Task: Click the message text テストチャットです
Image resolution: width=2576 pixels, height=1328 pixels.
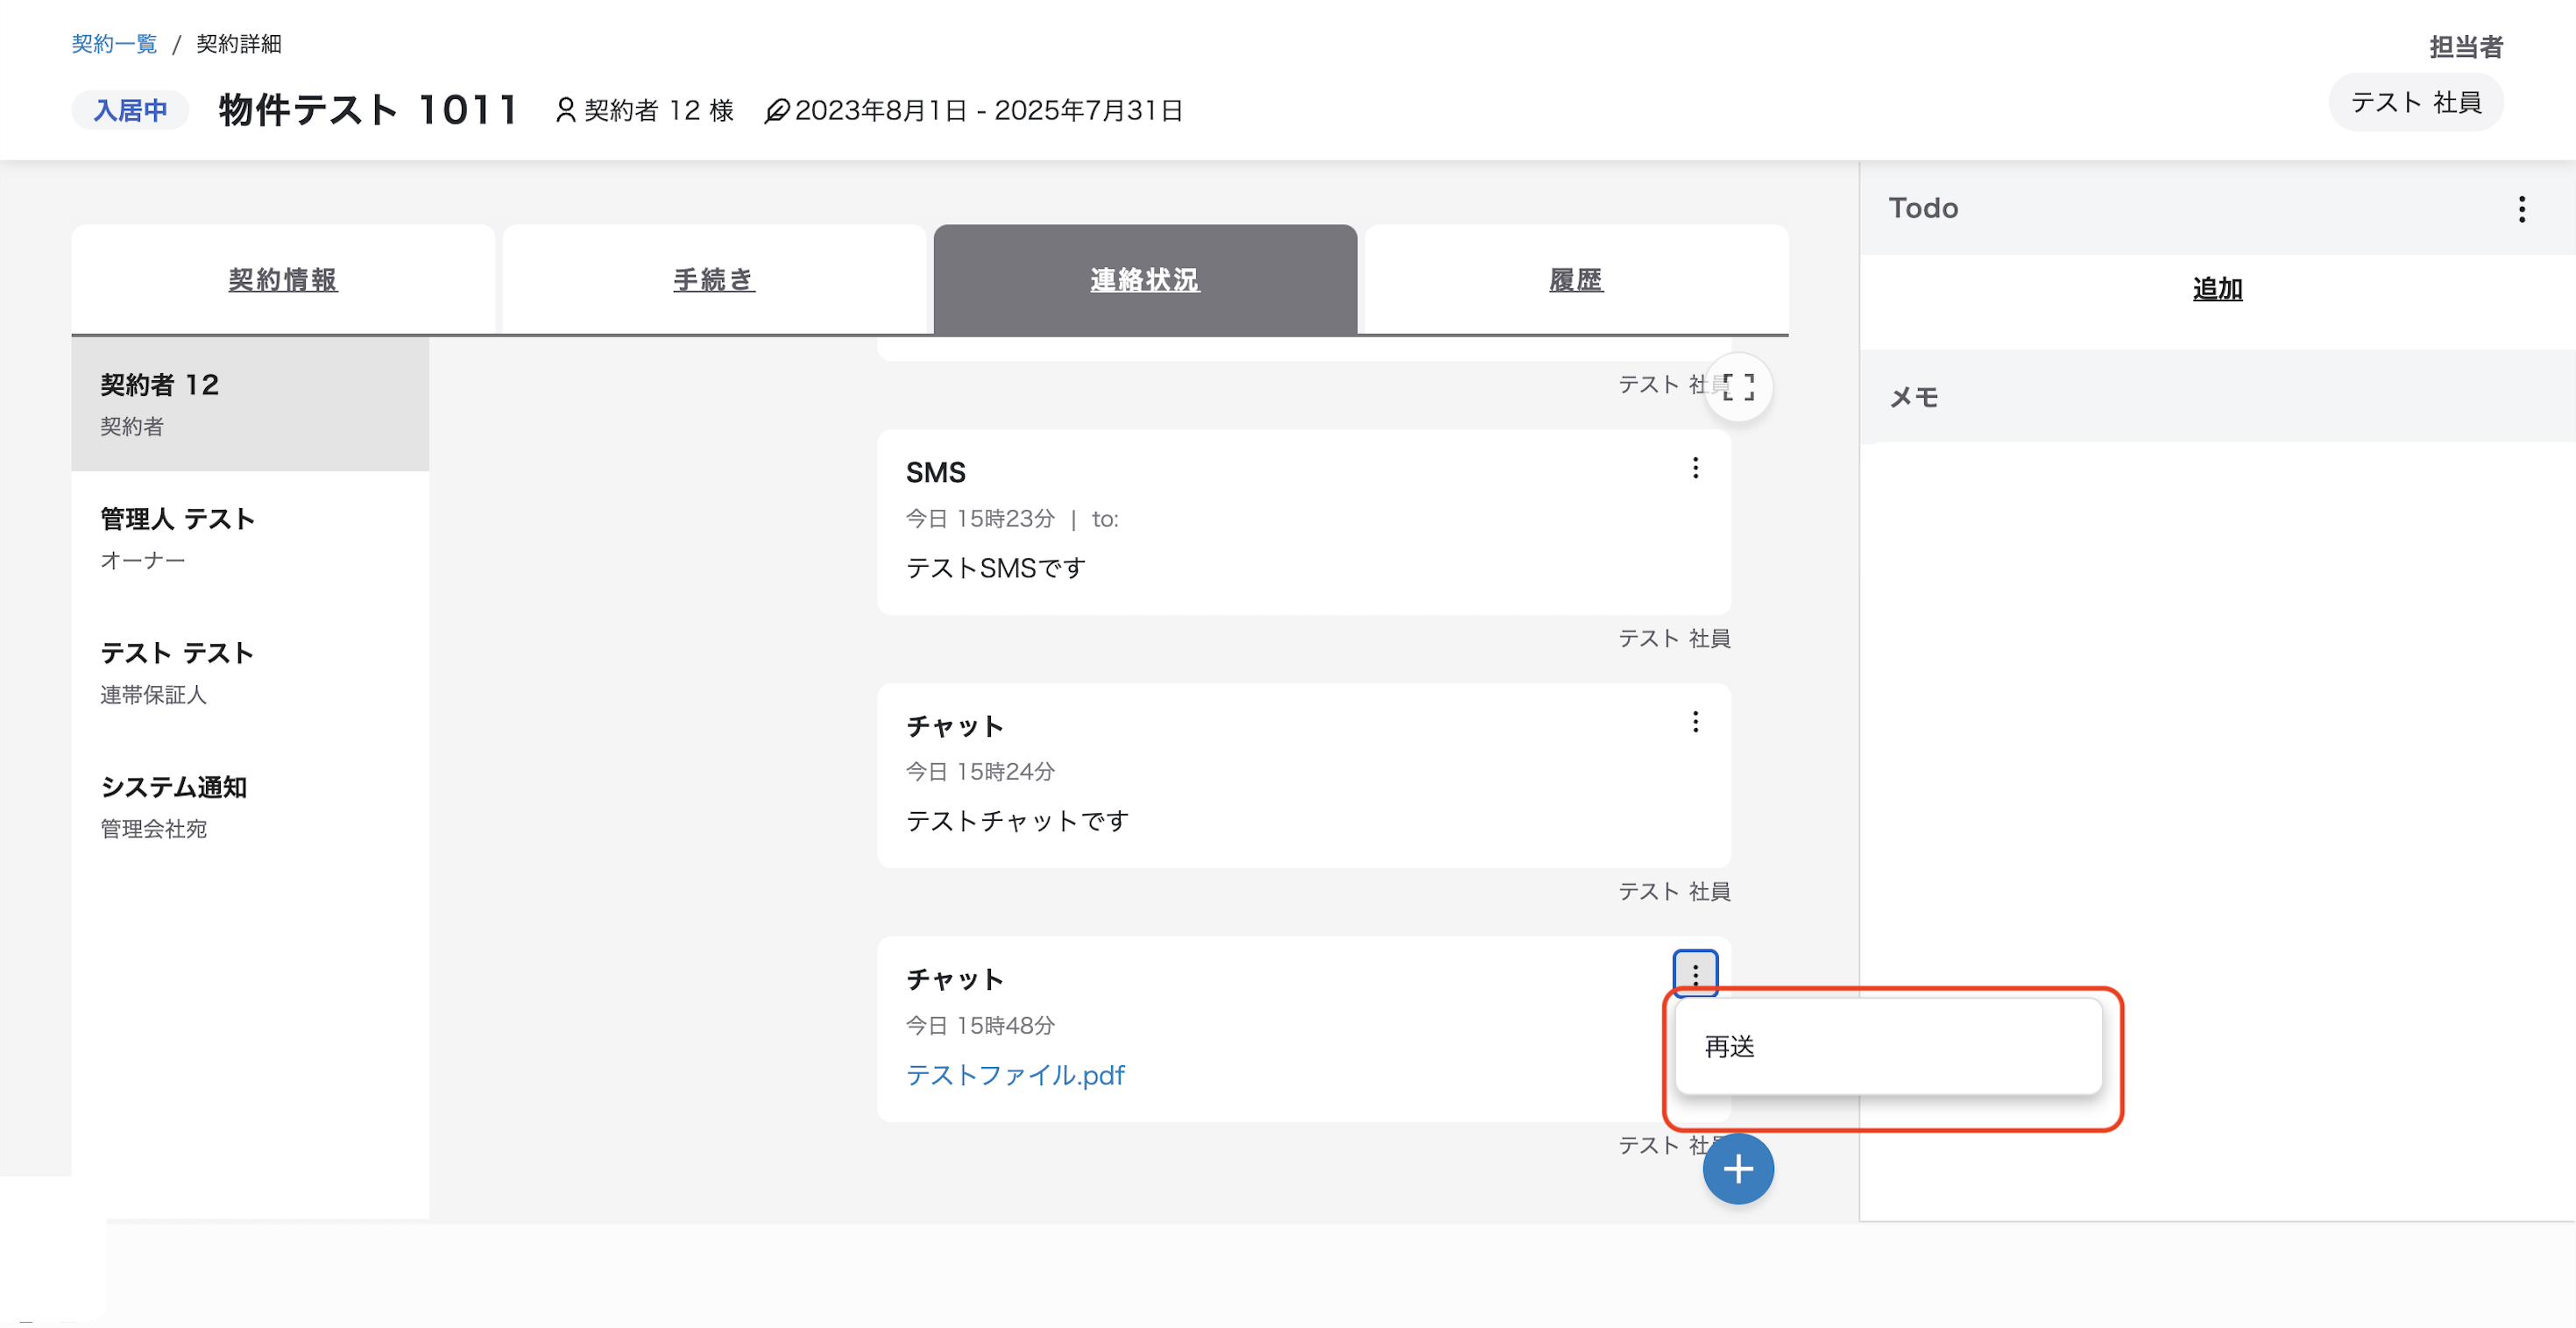Action: (1017, 821)
